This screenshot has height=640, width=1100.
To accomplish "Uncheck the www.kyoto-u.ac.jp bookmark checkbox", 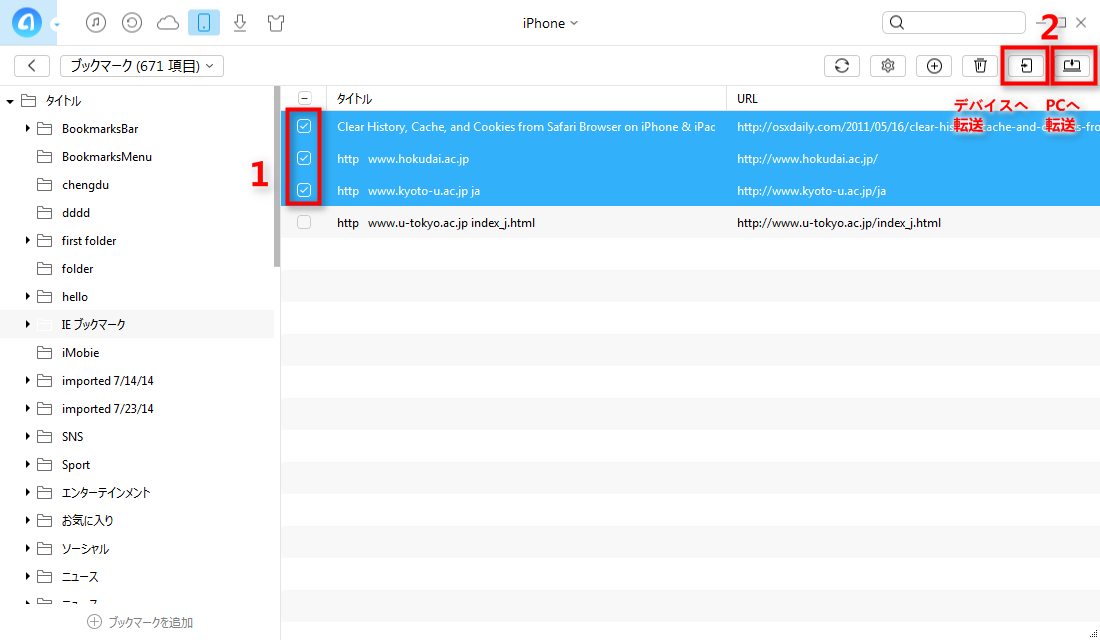I will pyautogui.click(x=304, y=190).
